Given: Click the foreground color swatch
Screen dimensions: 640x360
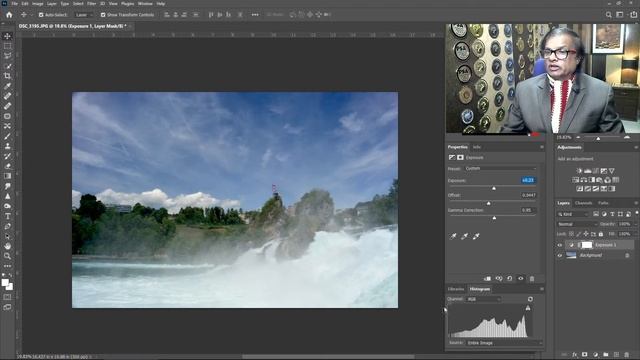Looking at the screenshot, I should coord(5,282).
